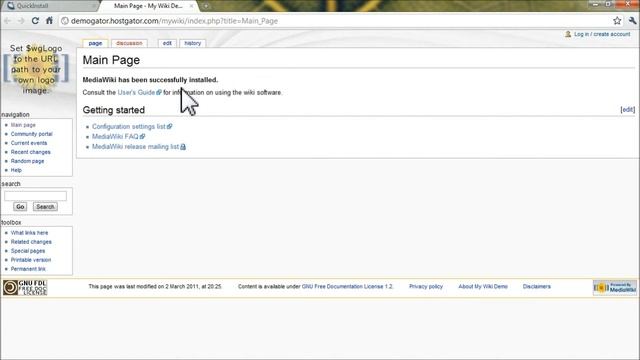Close the Main Page browser tab
The height and width of the screenshot is (360, 640).
(x=191, y=6)
